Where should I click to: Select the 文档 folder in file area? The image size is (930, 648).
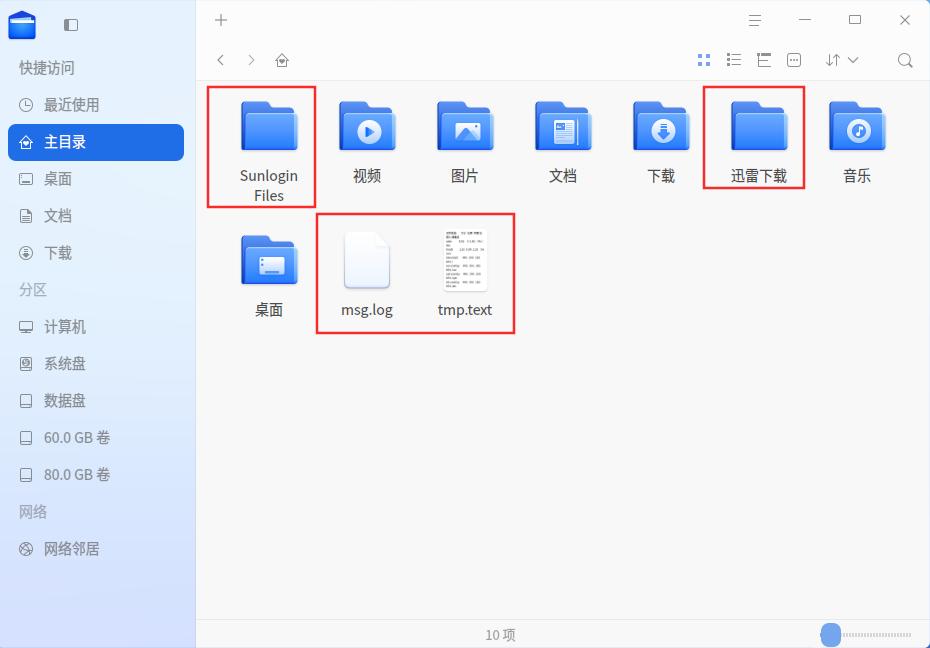pyautogui.click(x=563, y=141)
